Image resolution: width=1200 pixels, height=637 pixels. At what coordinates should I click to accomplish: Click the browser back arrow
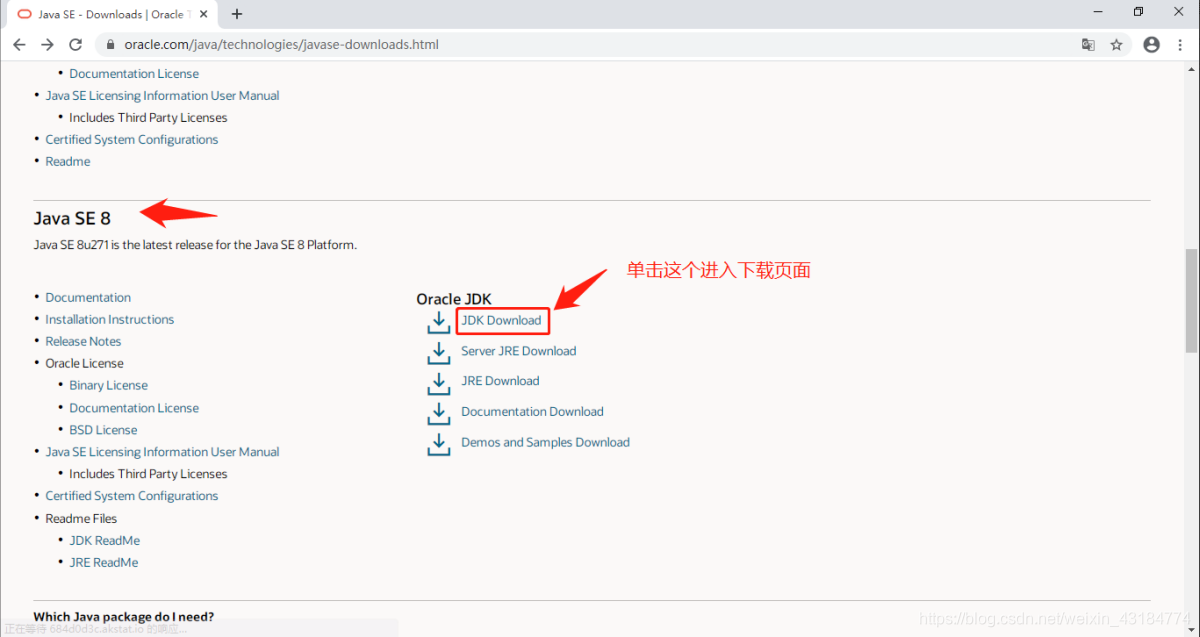pyautogui.click(x=19, y=45)
